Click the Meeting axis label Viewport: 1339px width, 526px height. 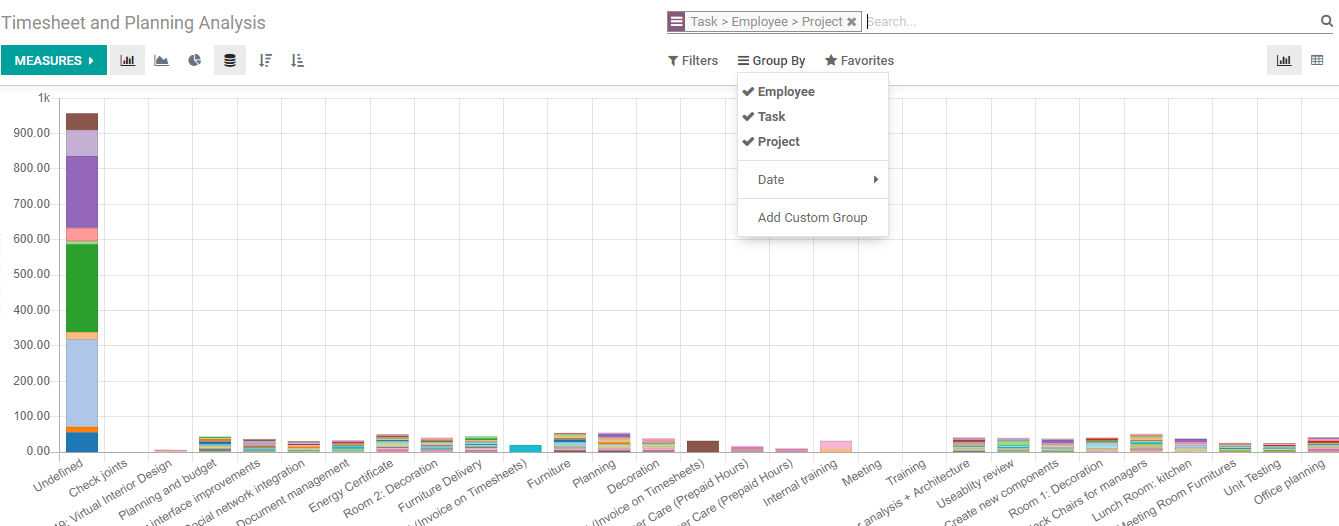(860, 475)
